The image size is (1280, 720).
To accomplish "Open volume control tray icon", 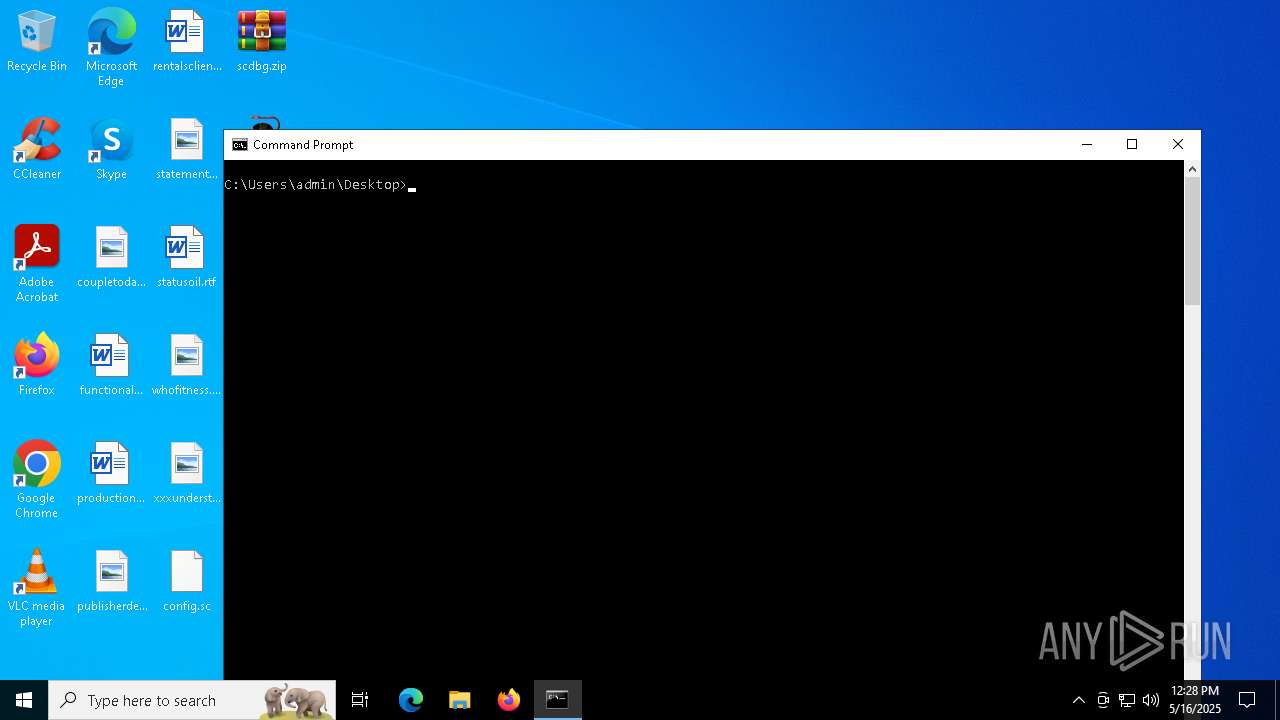I will pos(1151,700).
